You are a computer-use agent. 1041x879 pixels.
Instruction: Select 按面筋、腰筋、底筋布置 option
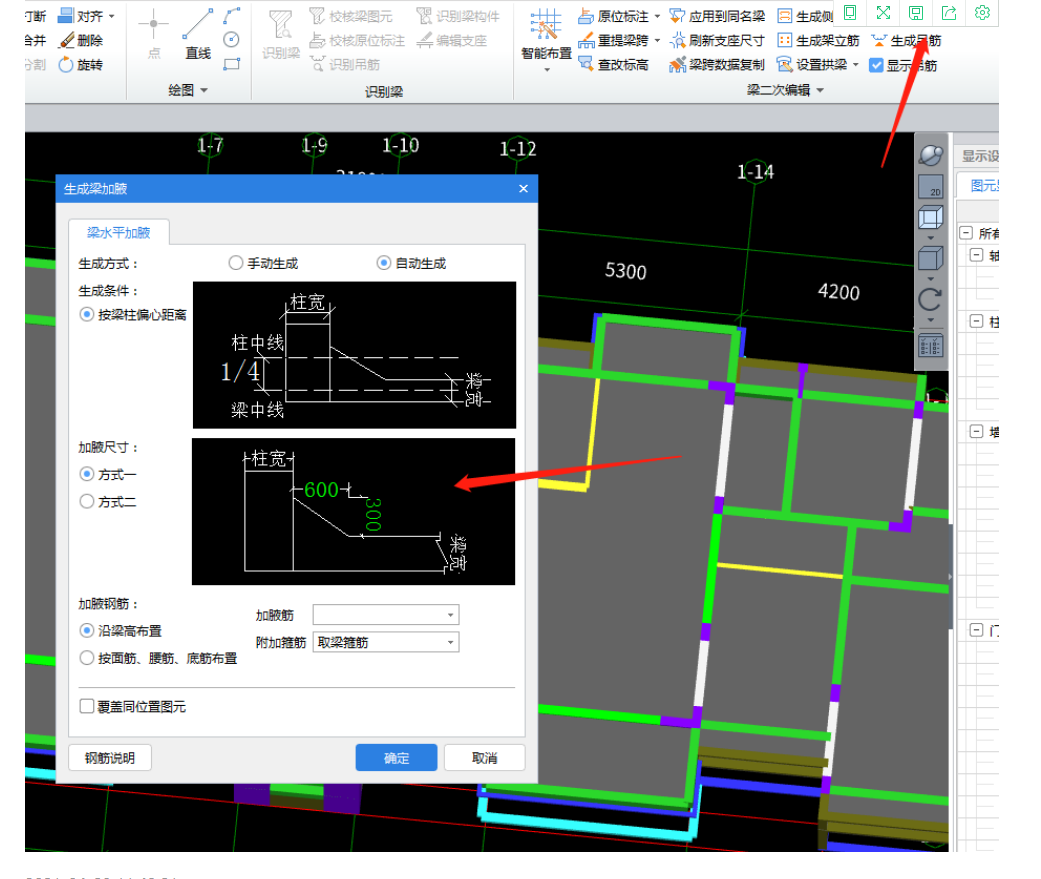[x=158, y=658]
